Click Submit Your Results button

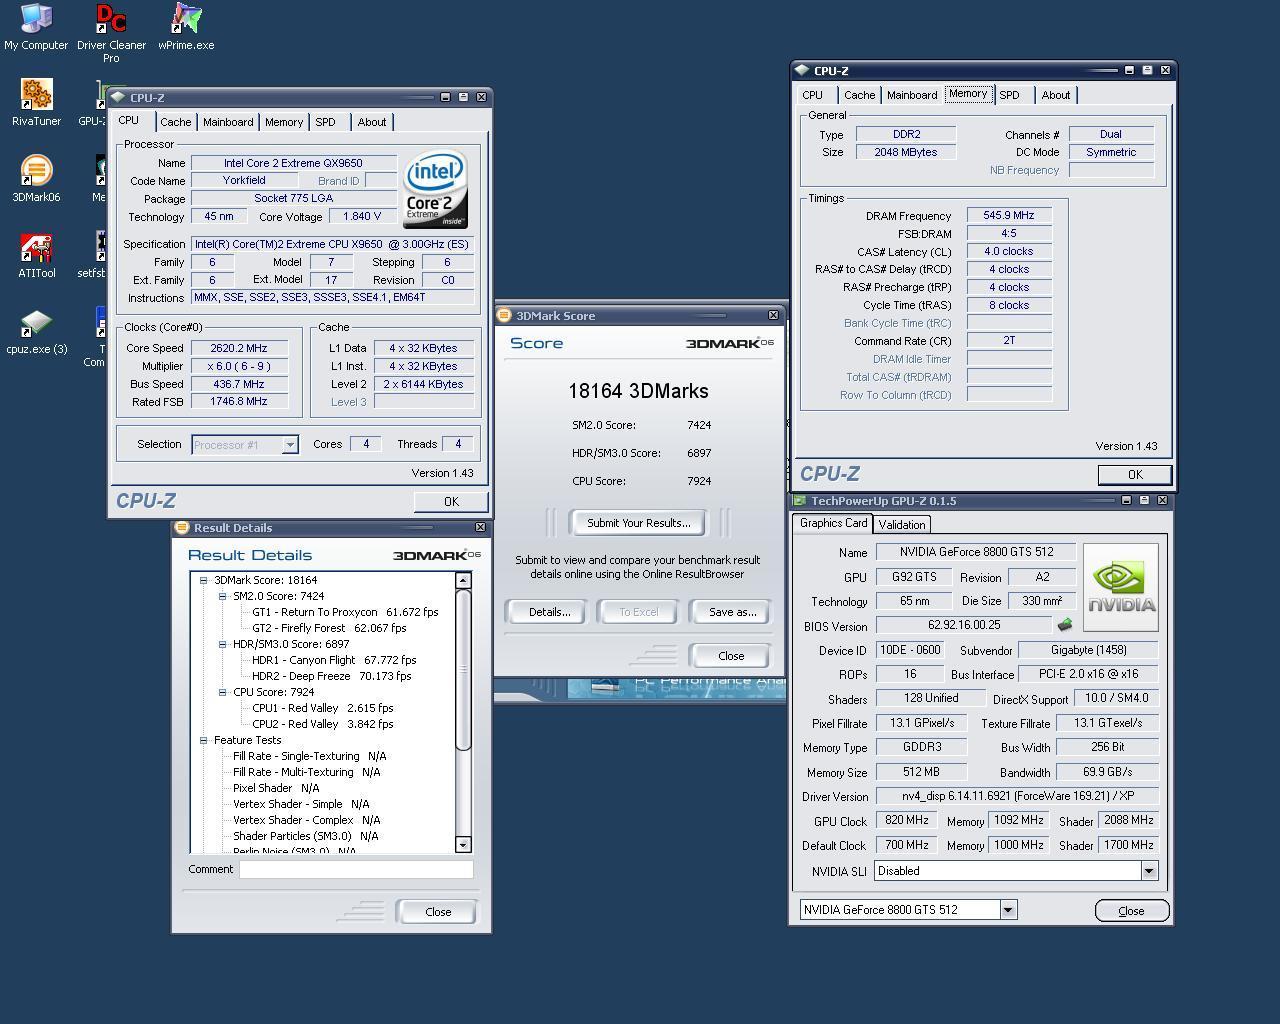(638, 523)
